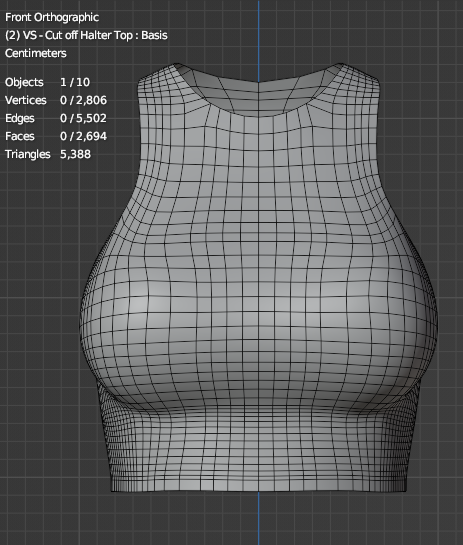Click the Vertices 0 / 2,806 statistic
The image size is (463, 545).
pyautogui.click(x=56, y=100)
